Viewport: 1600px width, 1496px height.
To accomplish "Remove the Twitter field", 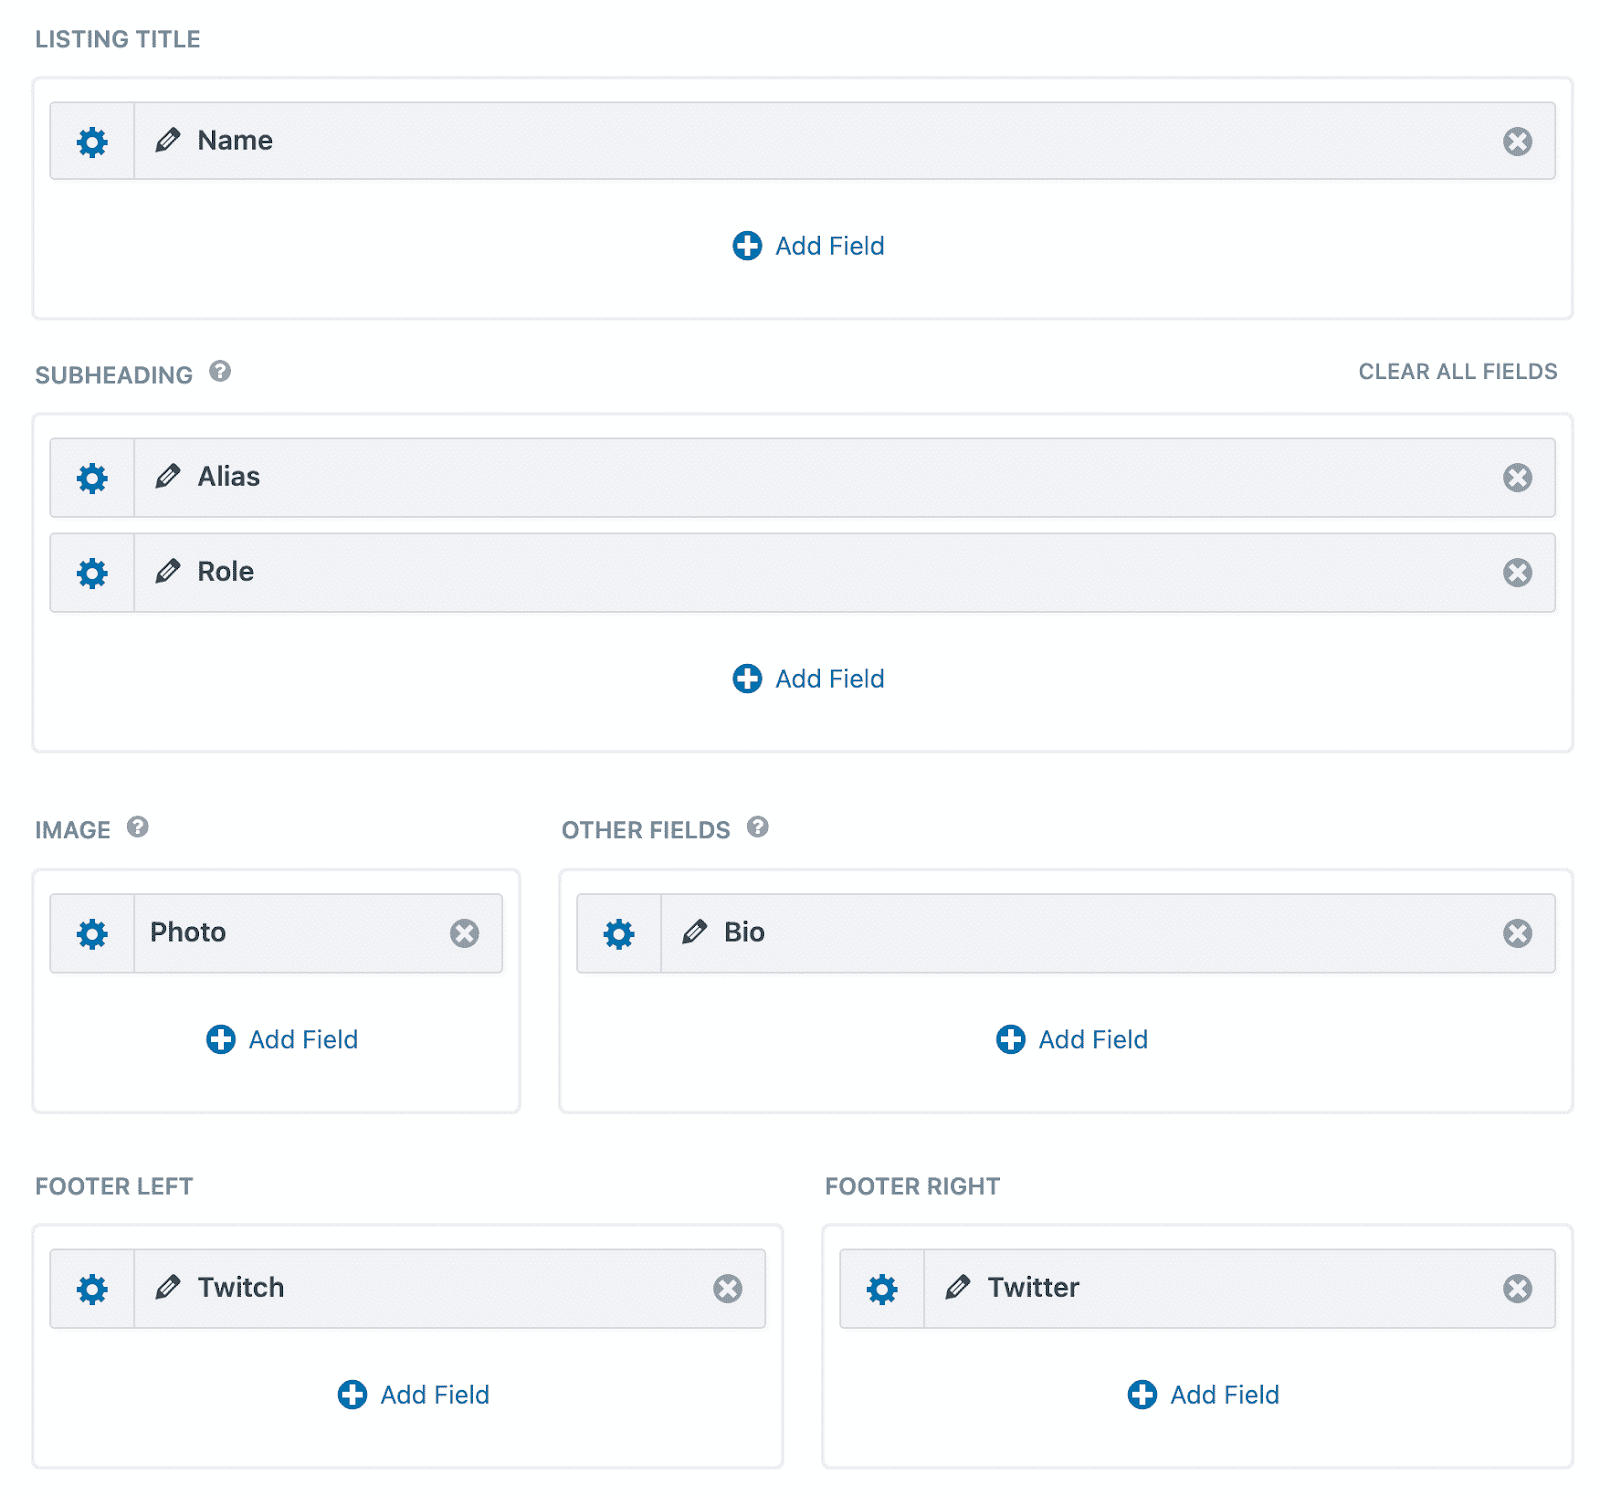I will pyautogui.click(x=1517, y=1289).
